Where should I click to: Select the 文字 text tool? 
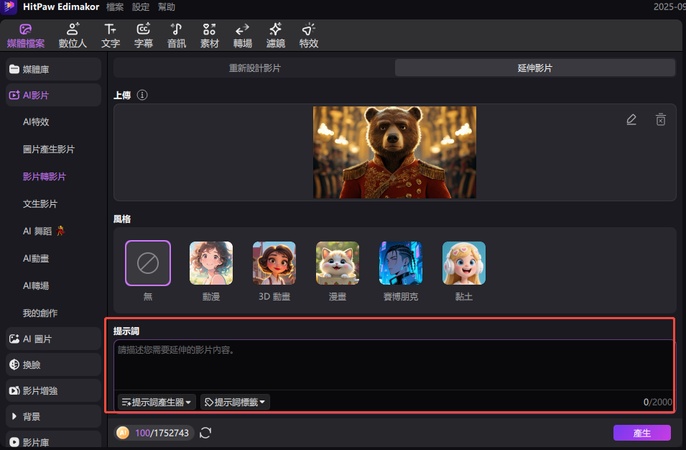[x=110, y=35]
